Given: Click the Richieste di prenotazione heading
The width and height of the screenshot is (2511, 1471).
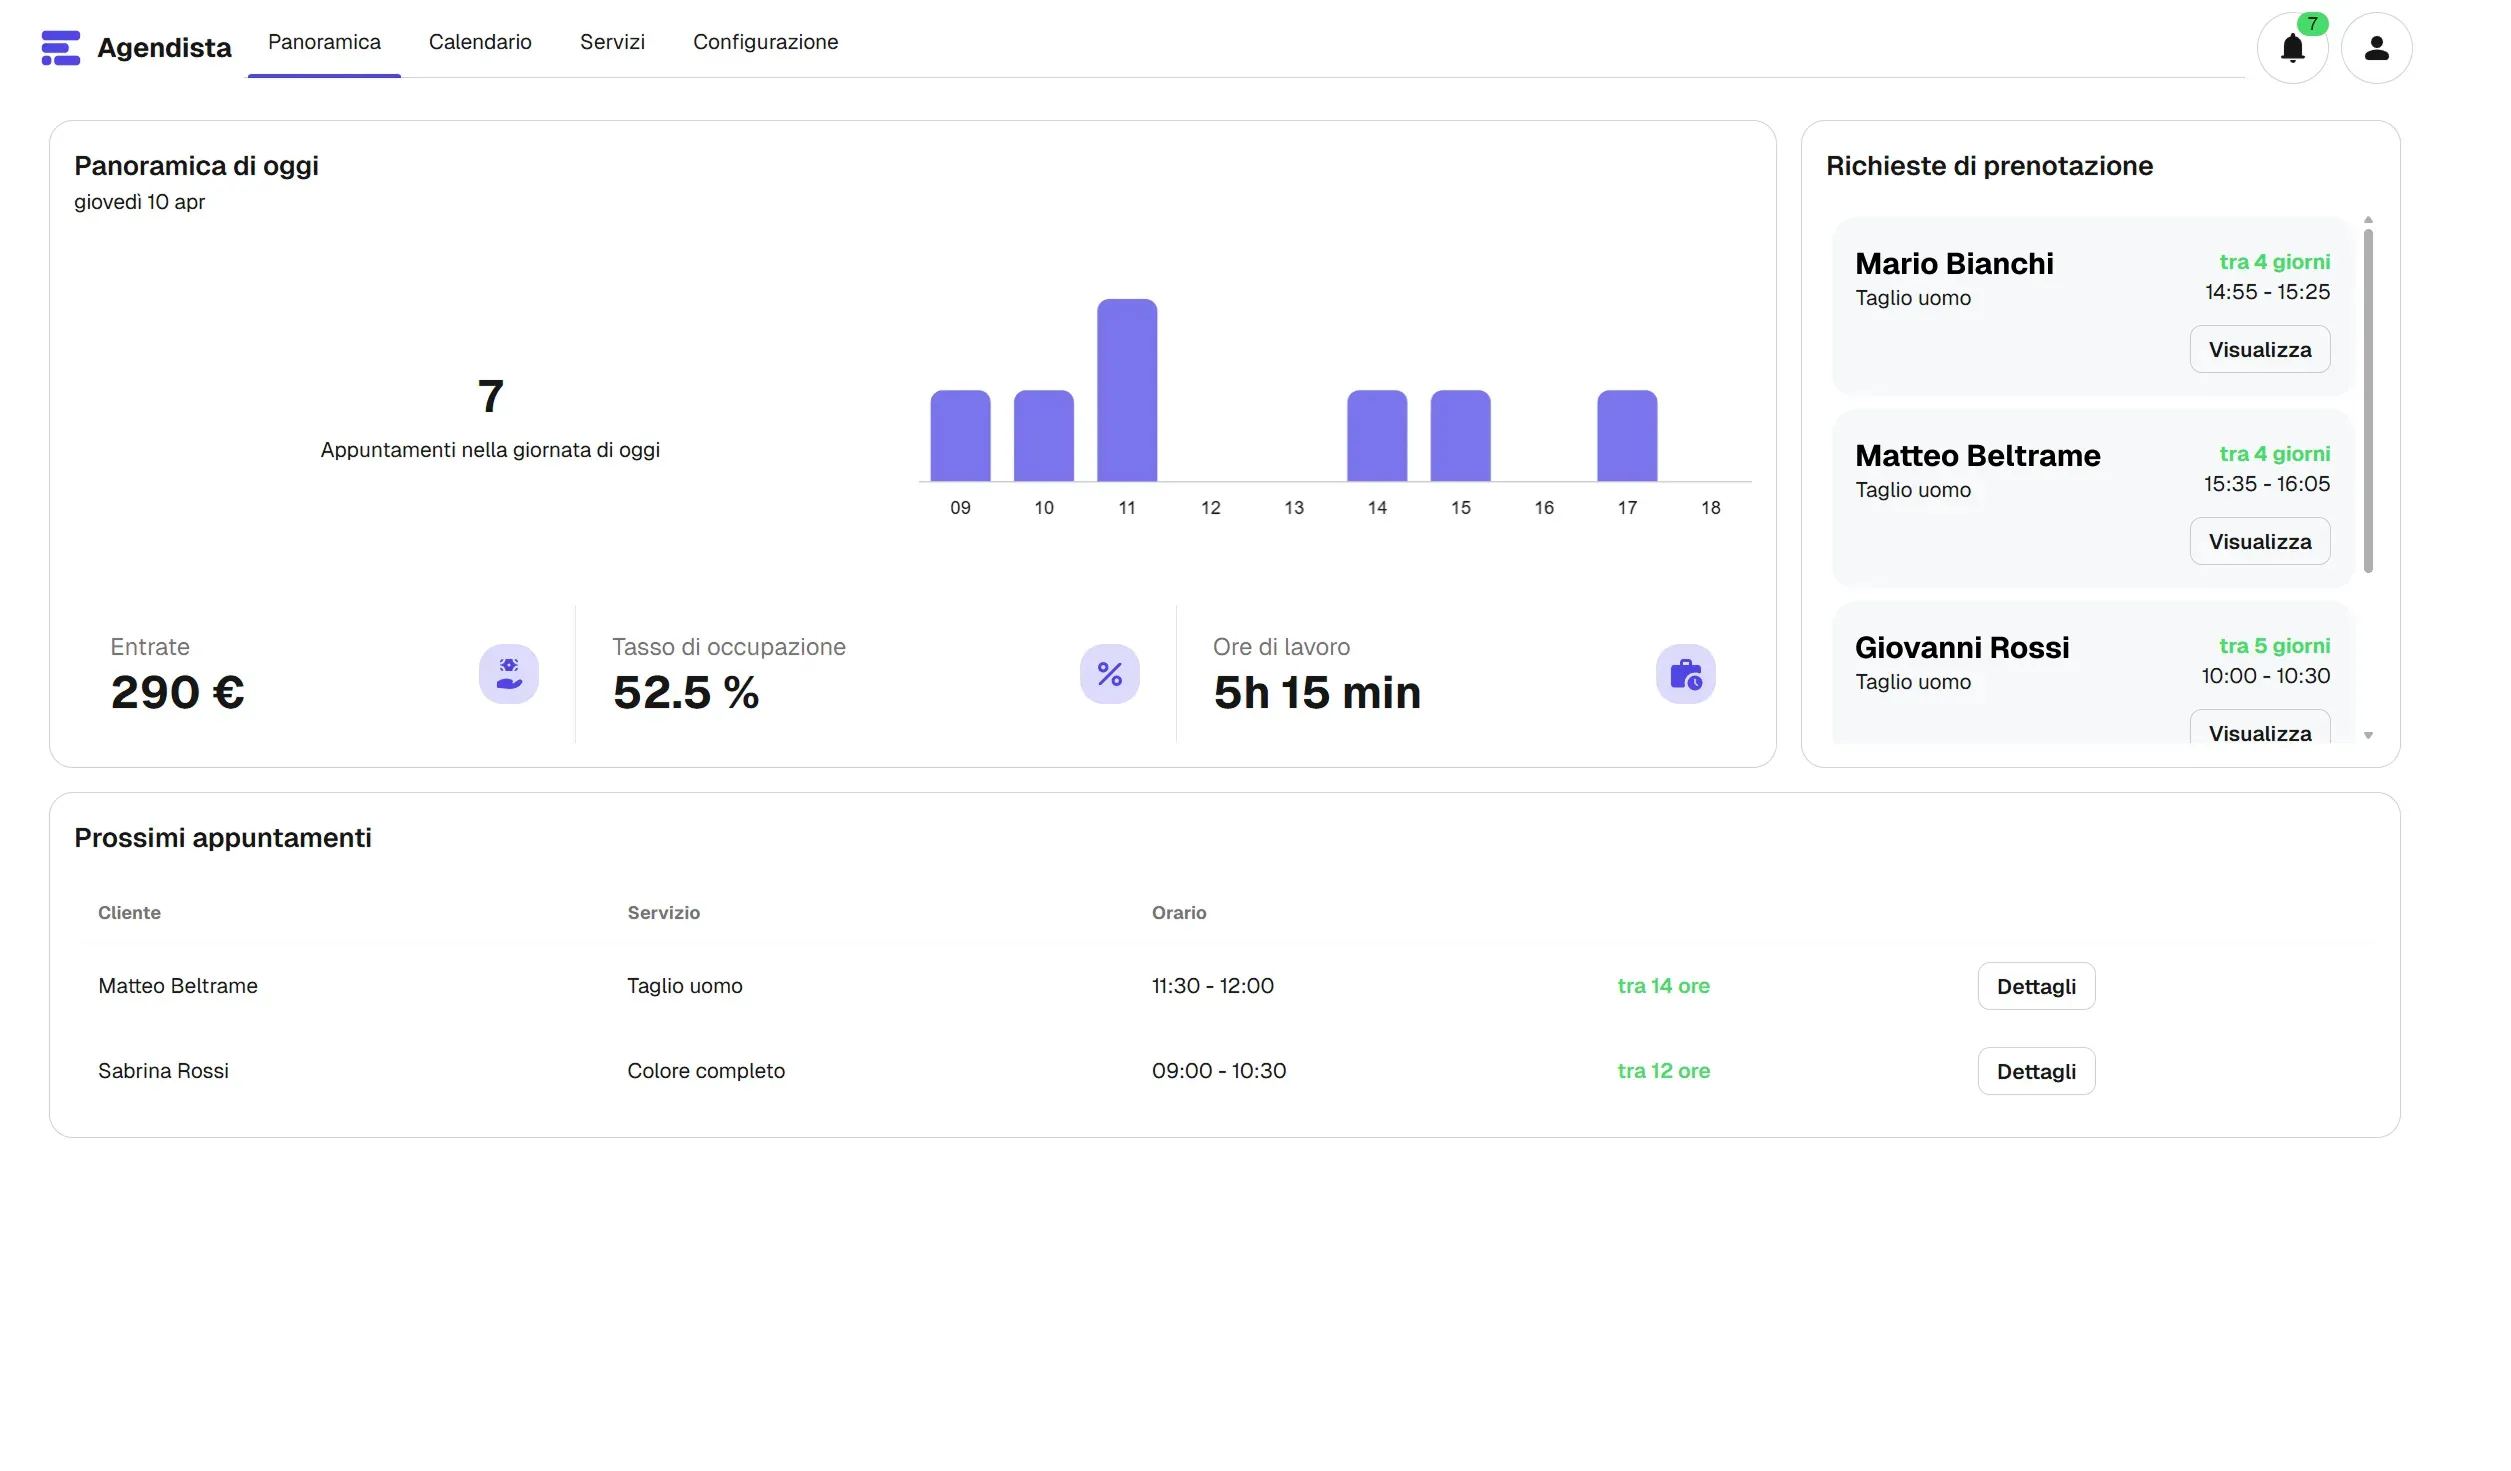Looking at the screenshot, I should tap(1989, 166).
